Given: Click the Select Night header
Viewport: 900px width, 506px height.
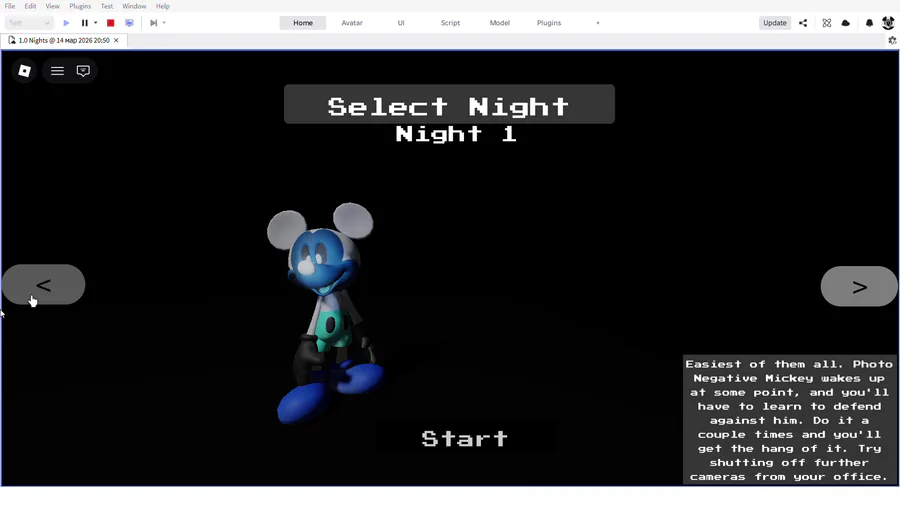Looking at the screenshot, I should tap(449, 104).
